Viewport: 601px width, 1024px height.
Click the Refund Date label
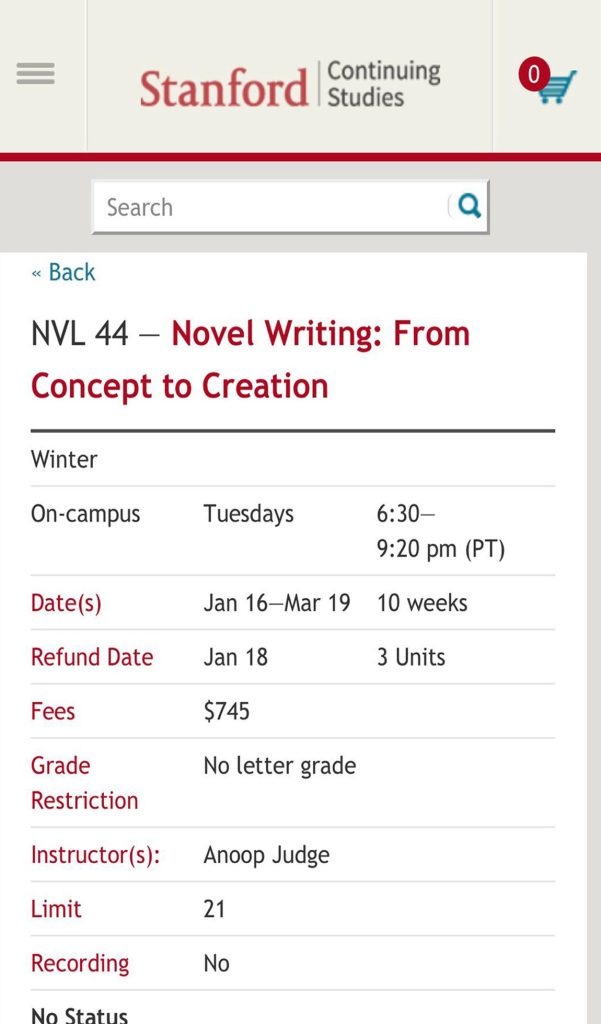point(92,657)
